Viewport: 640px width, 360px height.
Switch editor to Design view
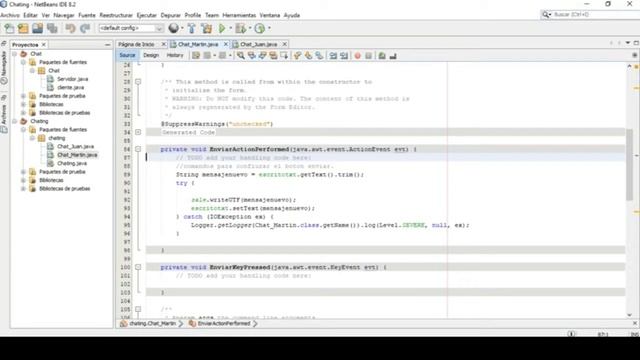[x=151, y=55]
